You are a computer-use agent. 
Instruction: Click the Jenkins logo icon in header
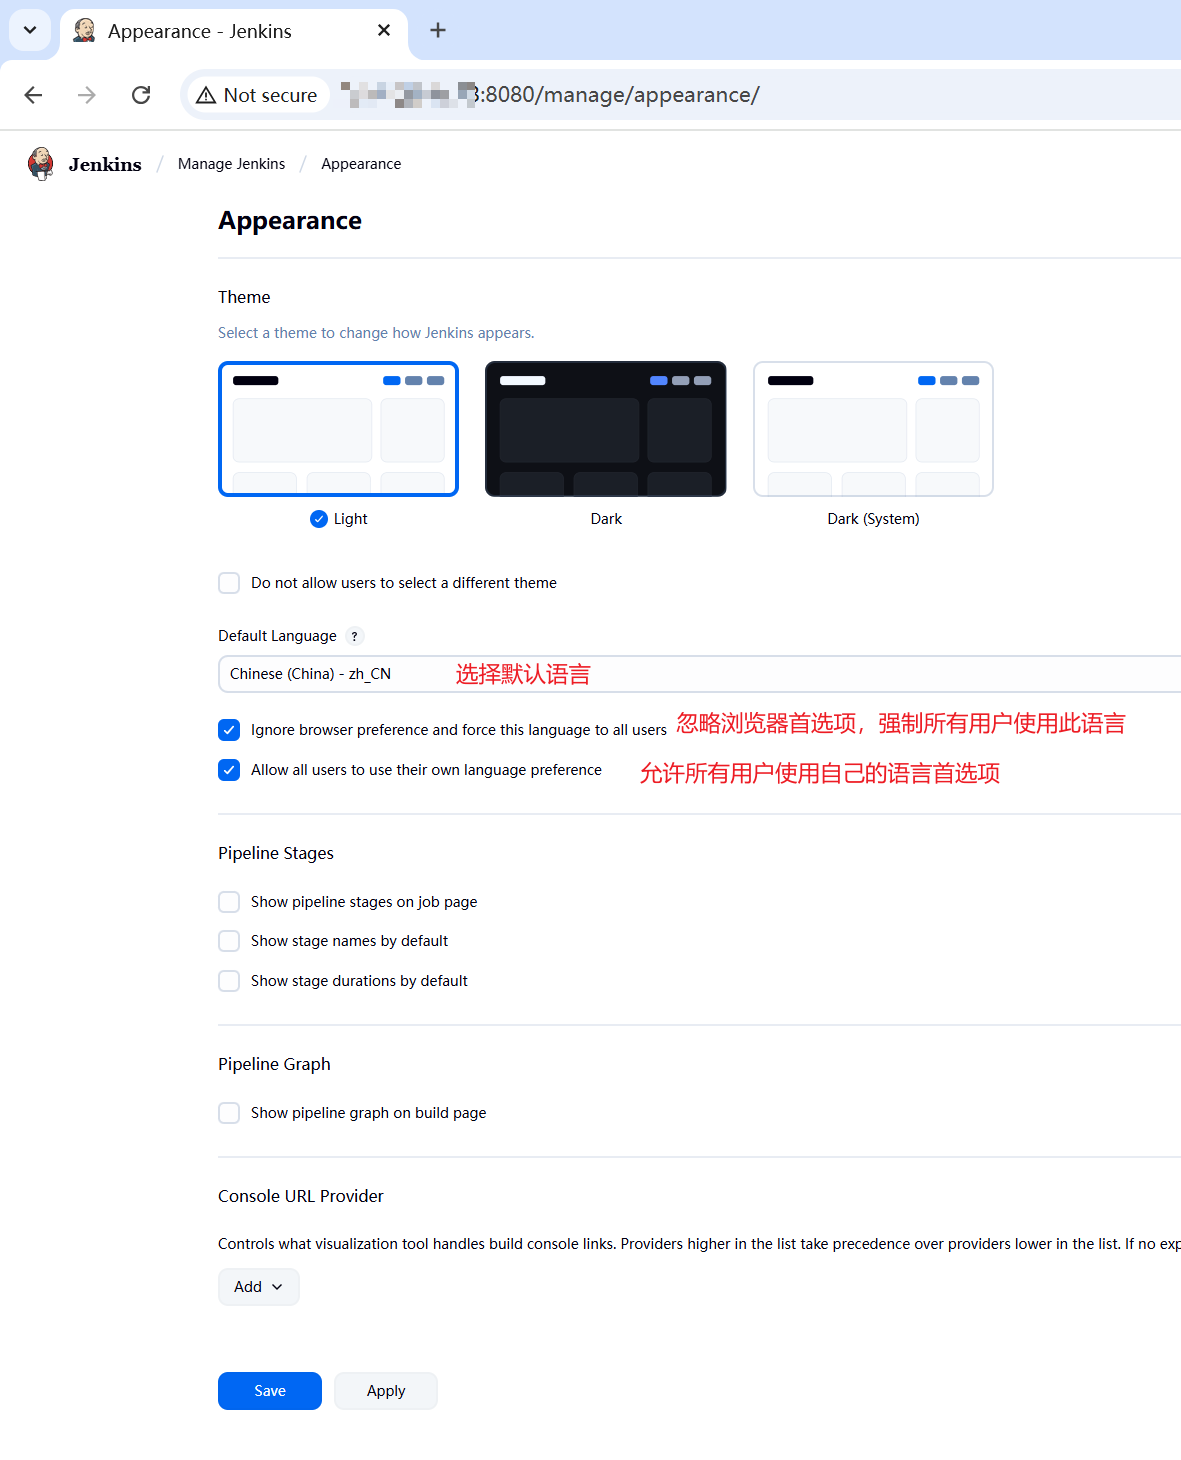coord(40,163)
